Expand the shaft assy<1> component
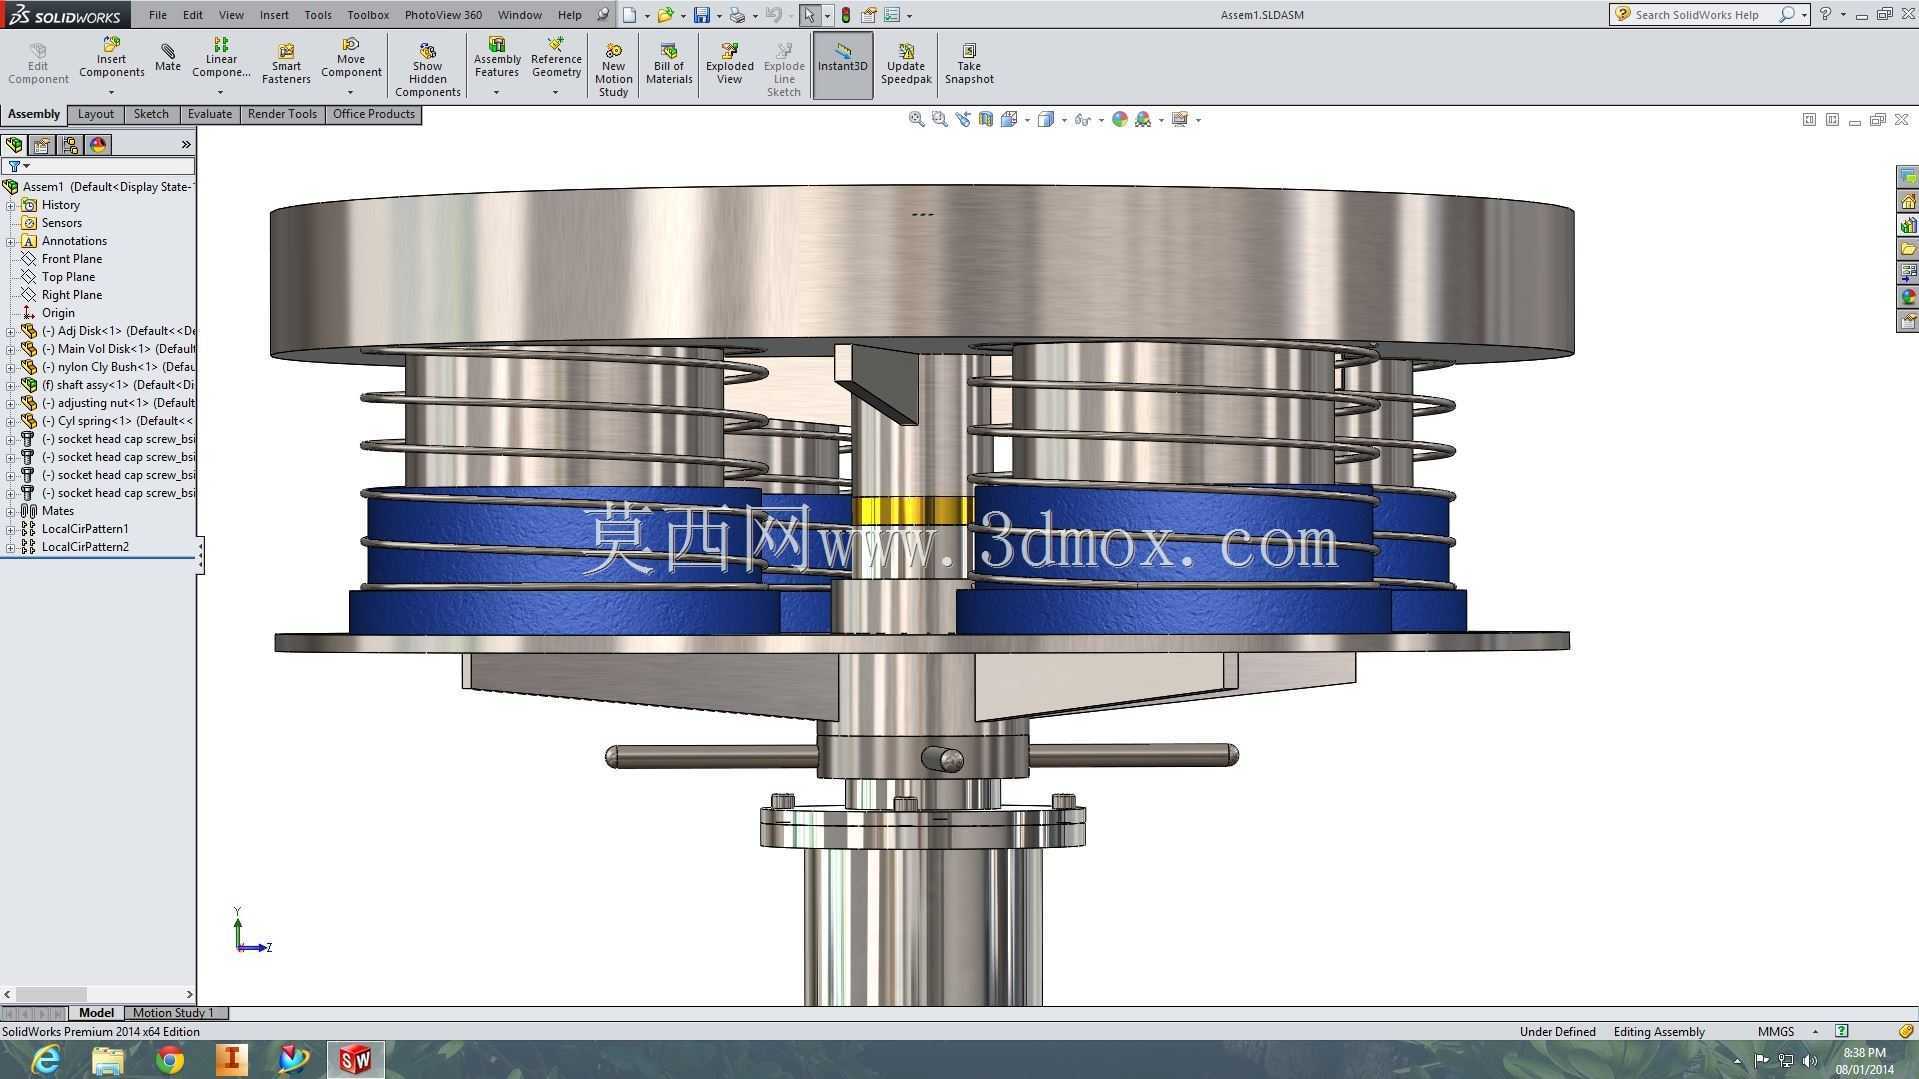Viewport: 1919px width, 1079px height. tap(11, 385)
